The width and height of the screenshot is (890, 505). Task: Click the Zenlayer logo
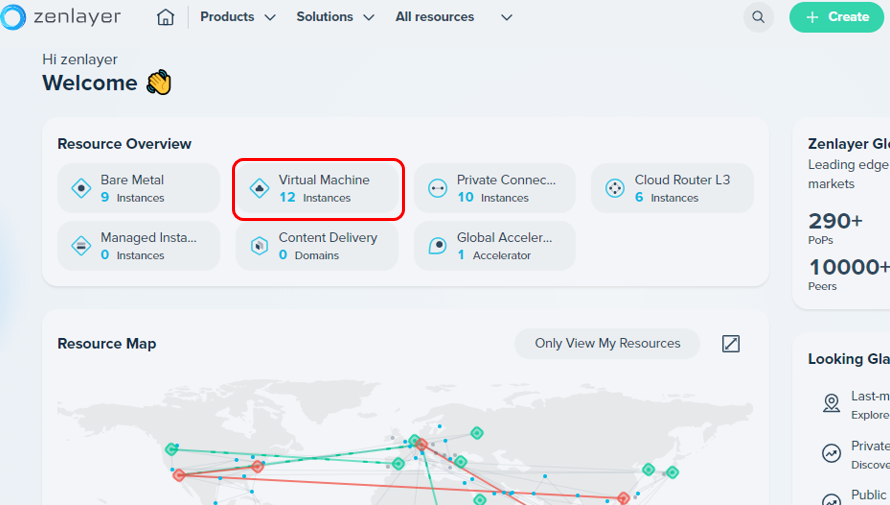(61, 16)
